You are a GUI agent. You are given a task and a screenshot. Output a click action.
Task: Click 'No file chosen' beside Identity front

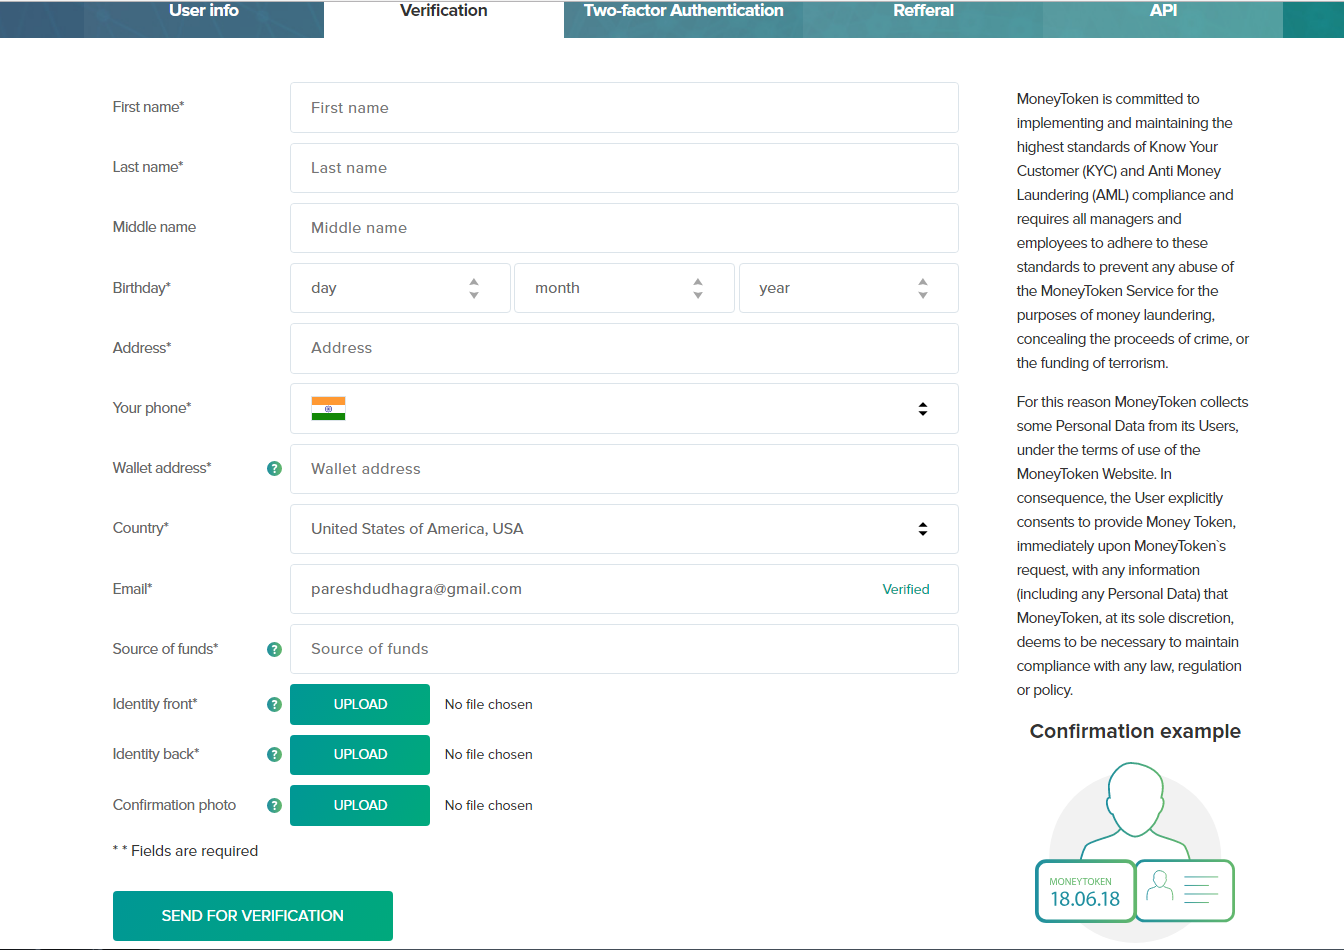coord(489,704)
